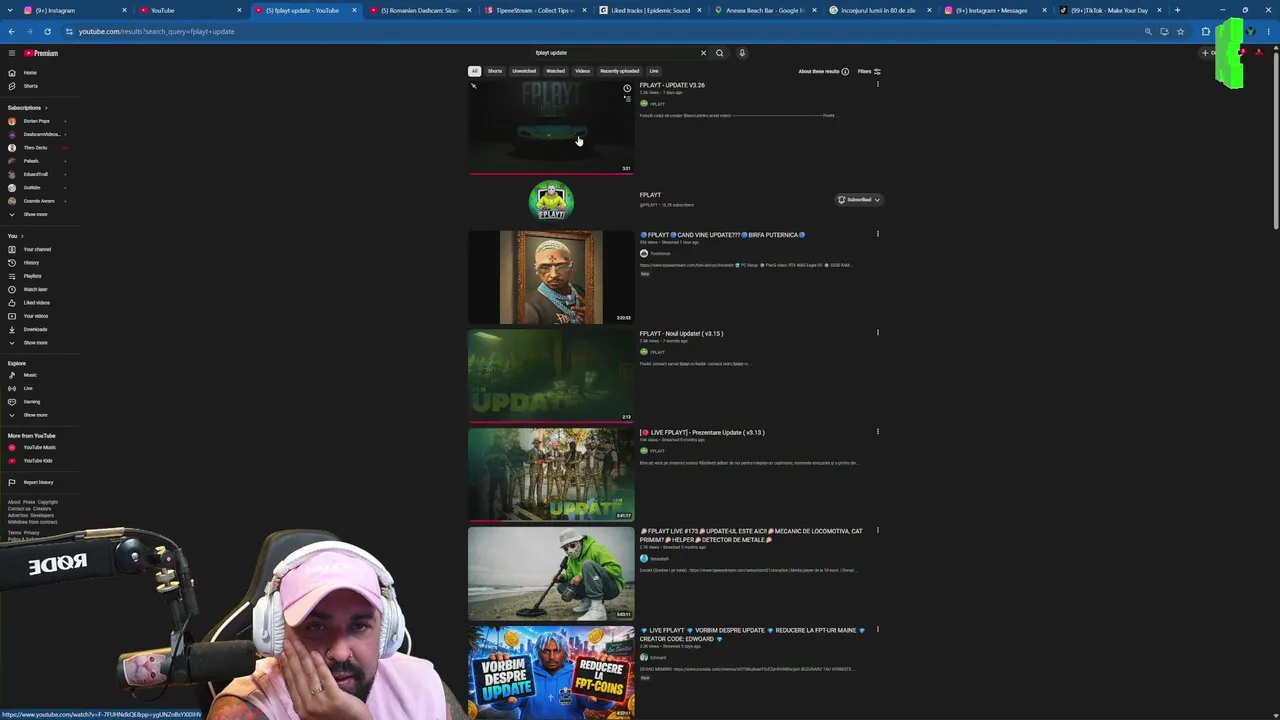
Task: Open Your channel in the sidebar
Action: (x=37, y=249)
